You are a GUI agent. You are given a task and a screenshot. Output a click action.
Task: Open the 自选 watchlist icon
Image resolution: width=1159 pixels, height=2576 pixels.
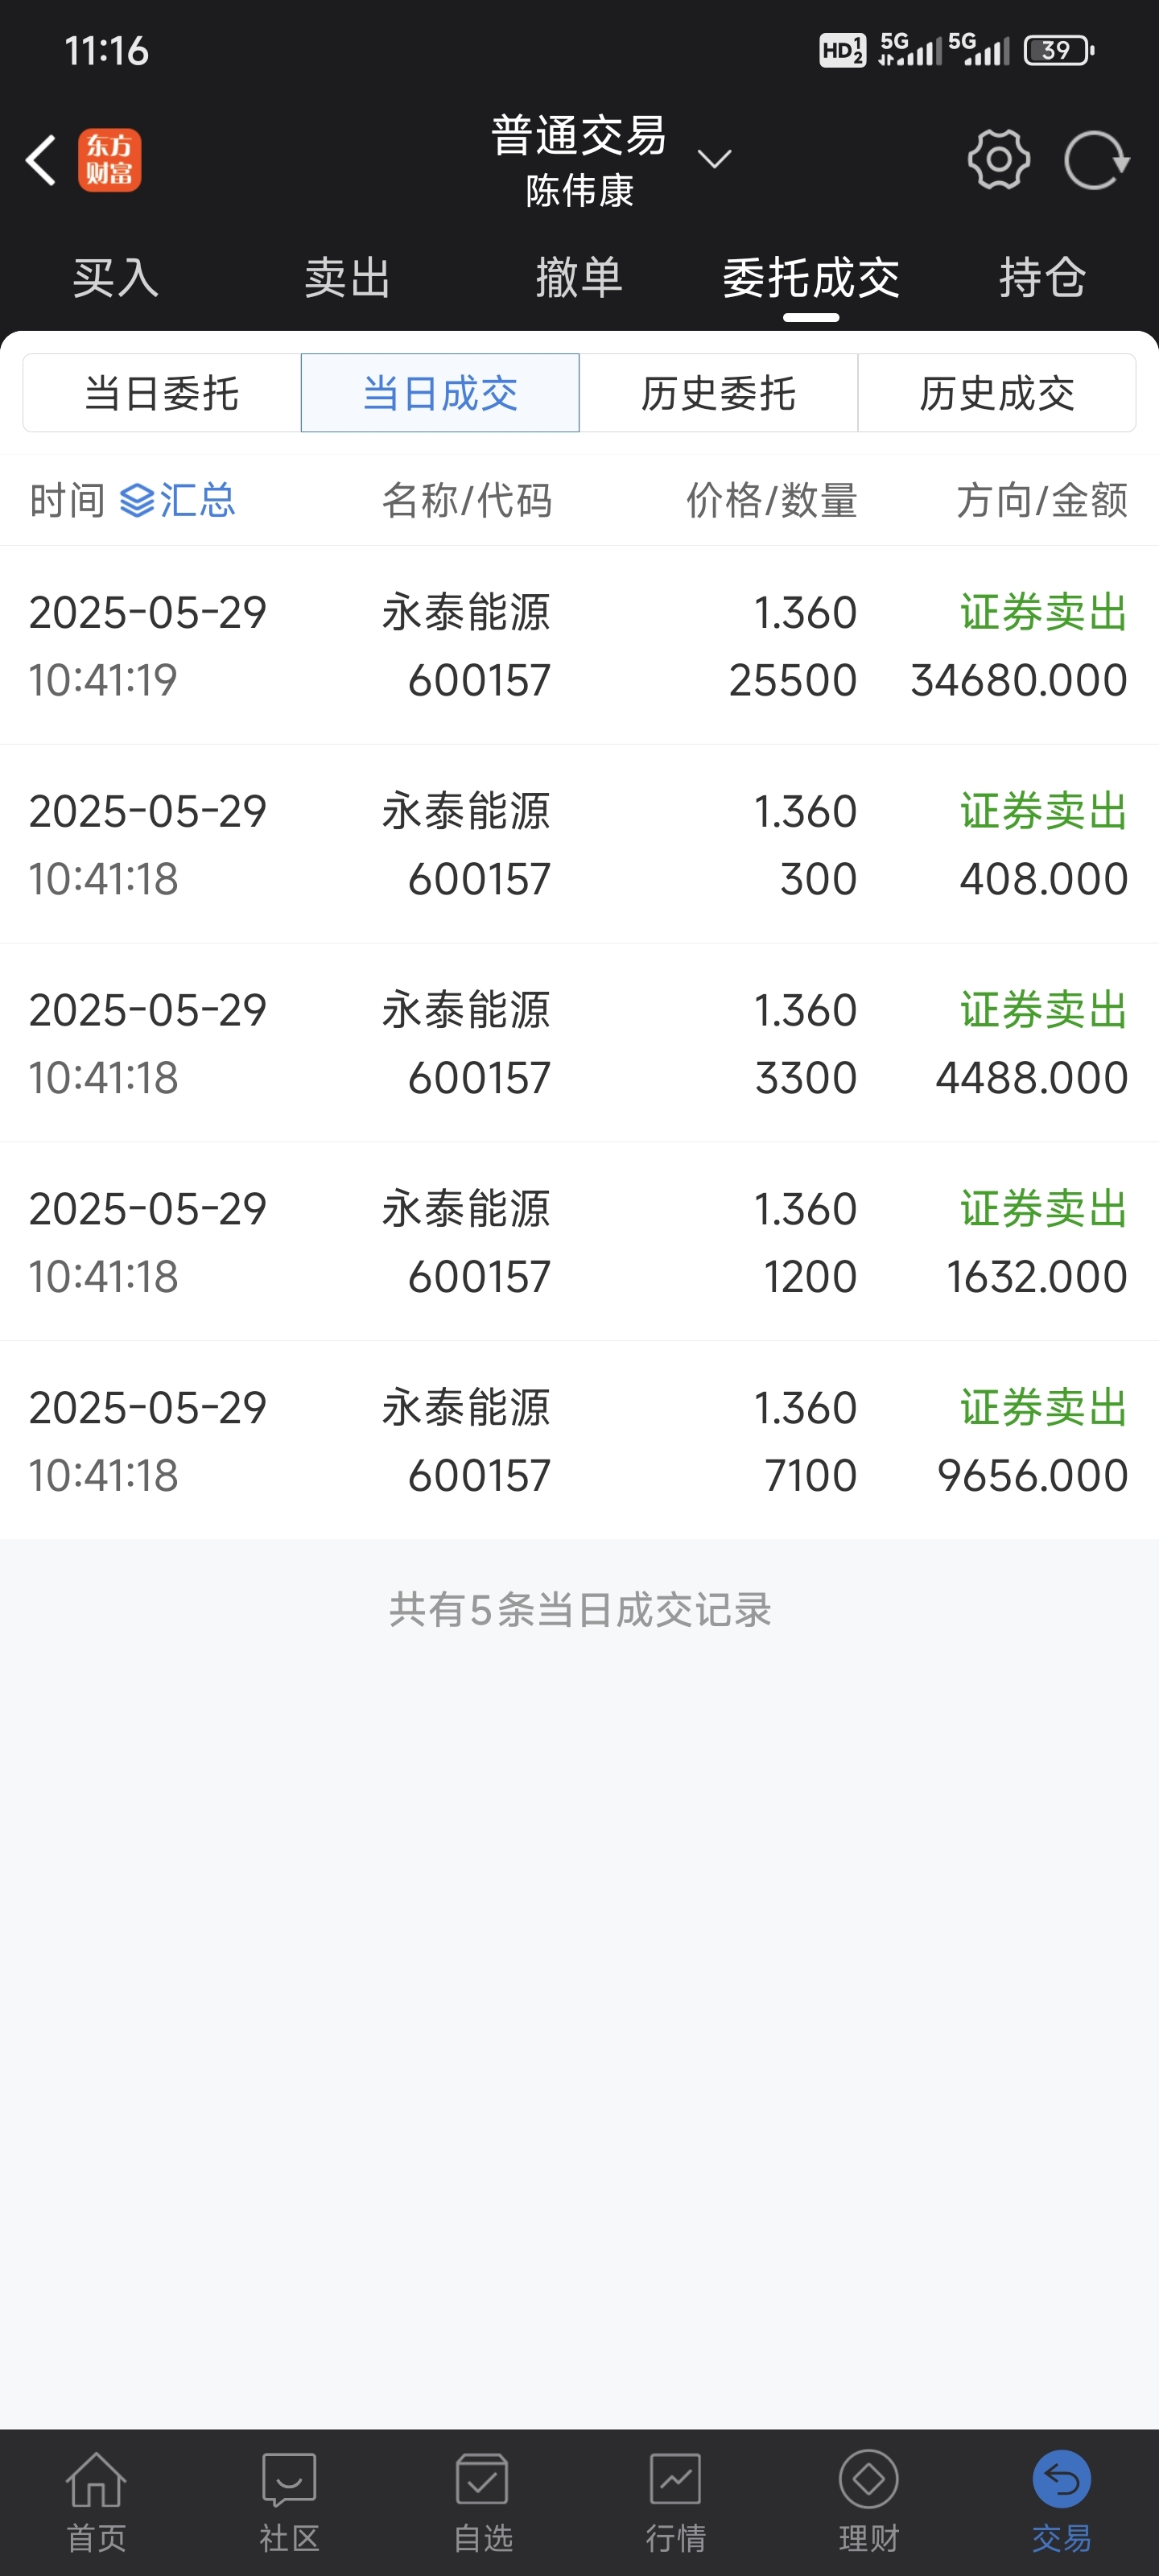[x=482, y=2480]
